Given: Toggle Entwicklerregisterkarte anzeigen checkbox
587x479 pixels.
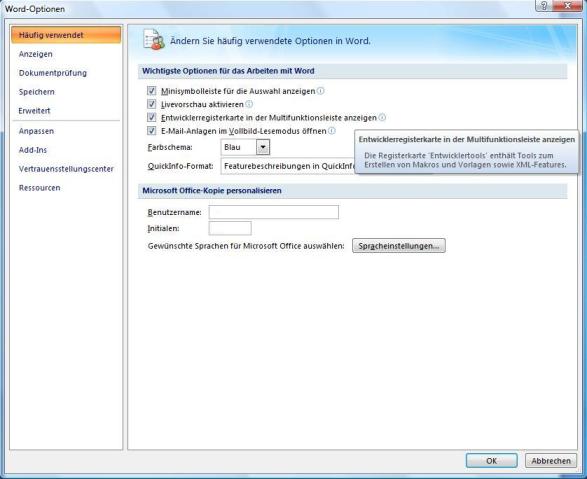Looking at the screenshot, I should pyautogui.click(x=152, y=118).
